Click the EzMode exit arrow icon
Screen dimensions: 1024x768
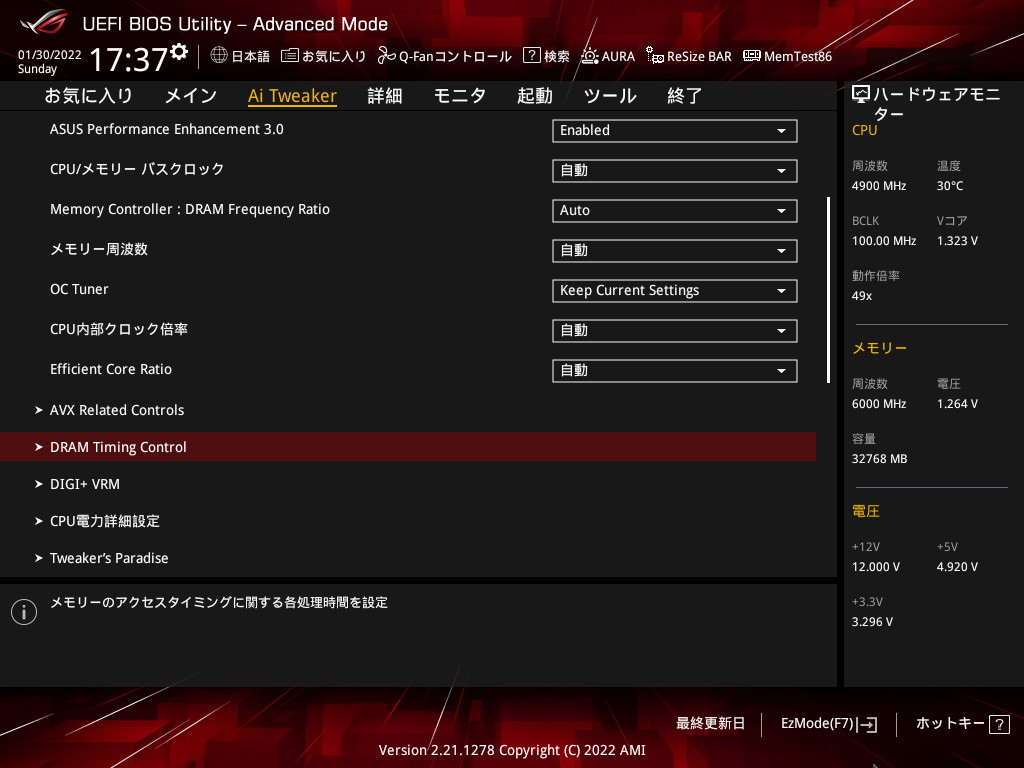(x=867, y=724)
